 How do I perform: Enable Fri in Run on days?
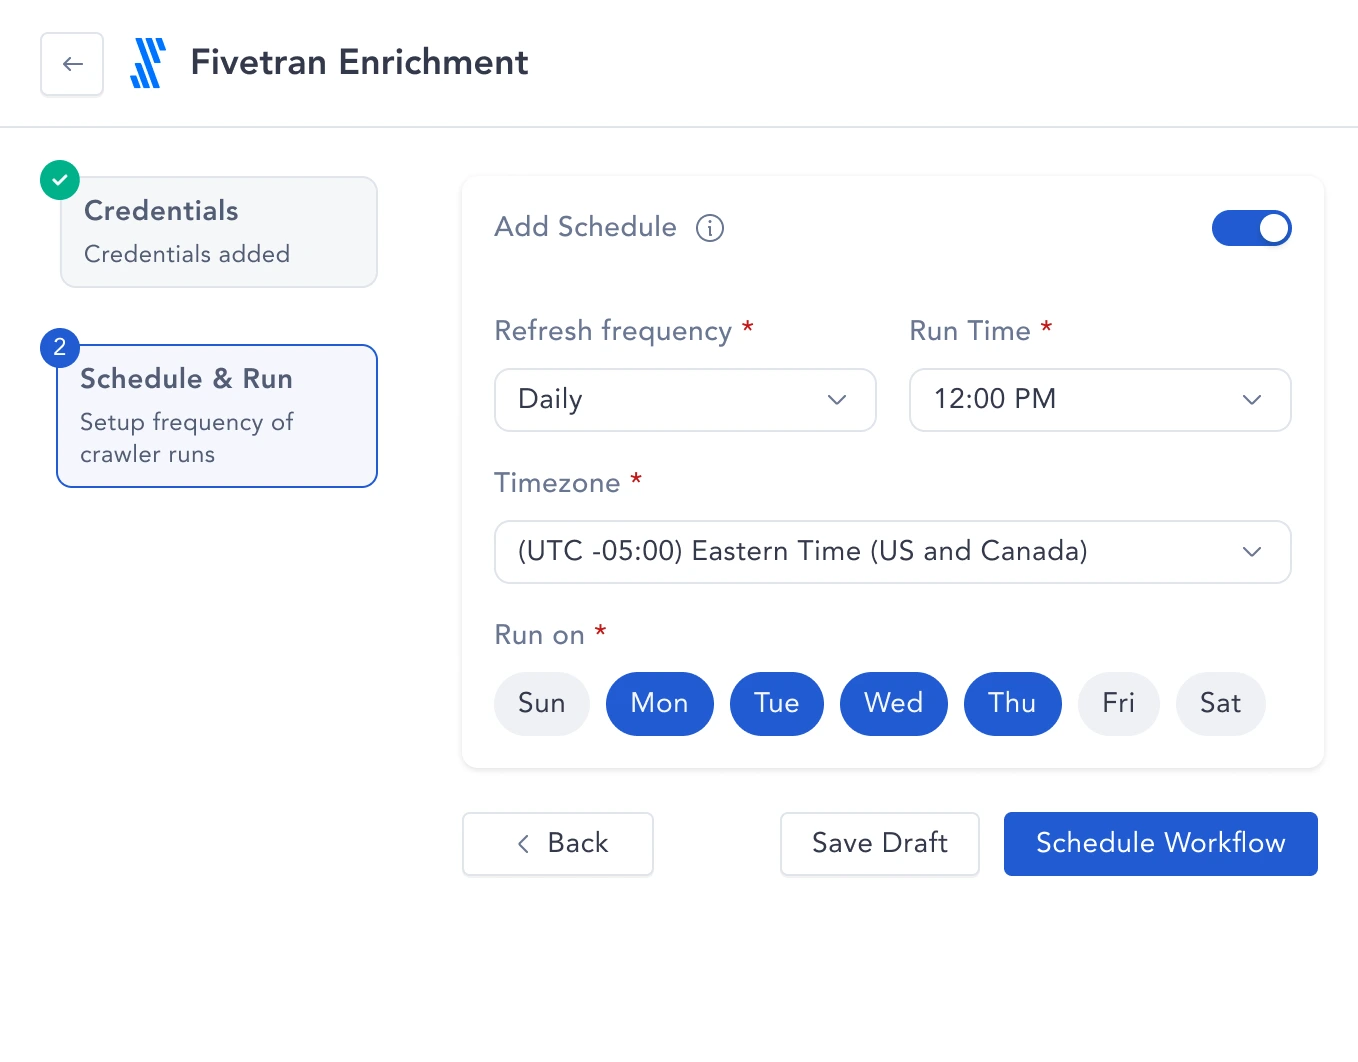pos(1119,704)
